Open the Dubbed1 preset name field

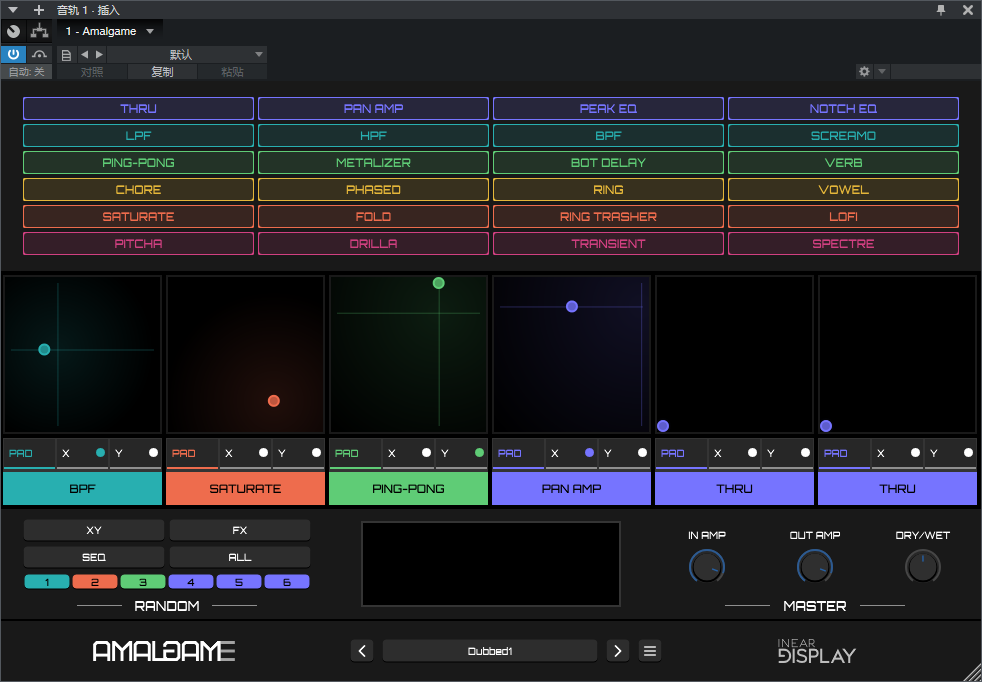point(490,651)
